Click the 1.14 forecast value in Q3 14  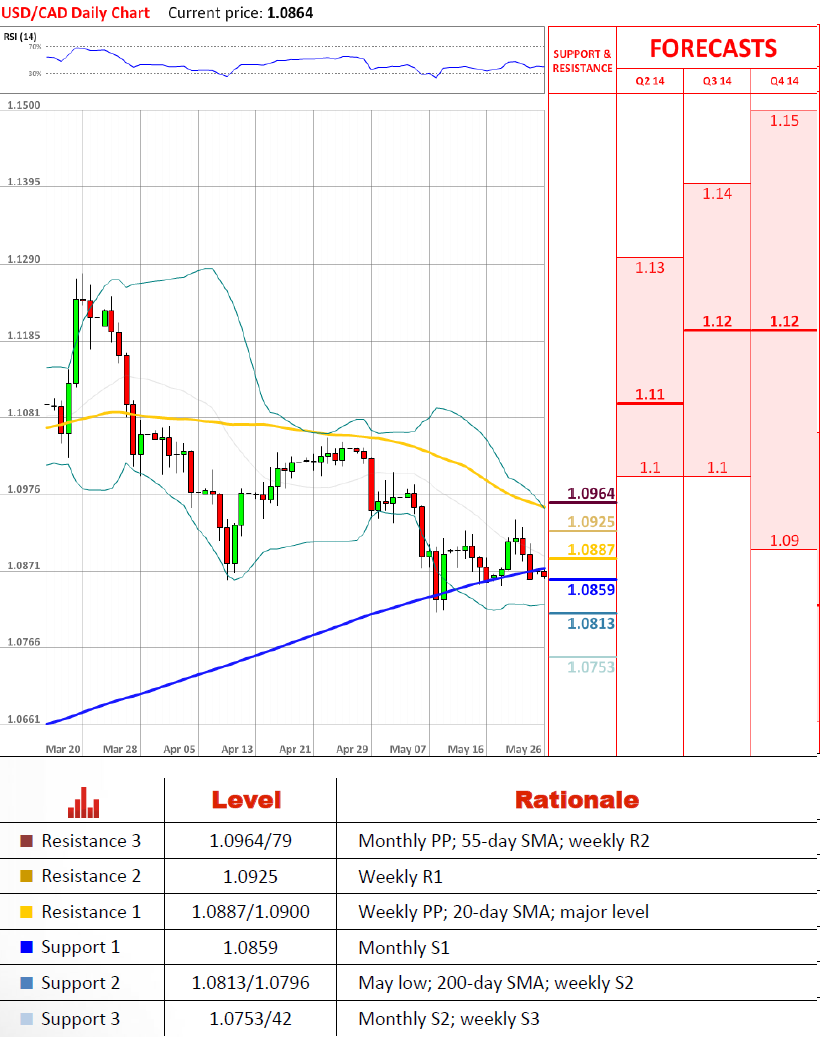tap(717, 194)
